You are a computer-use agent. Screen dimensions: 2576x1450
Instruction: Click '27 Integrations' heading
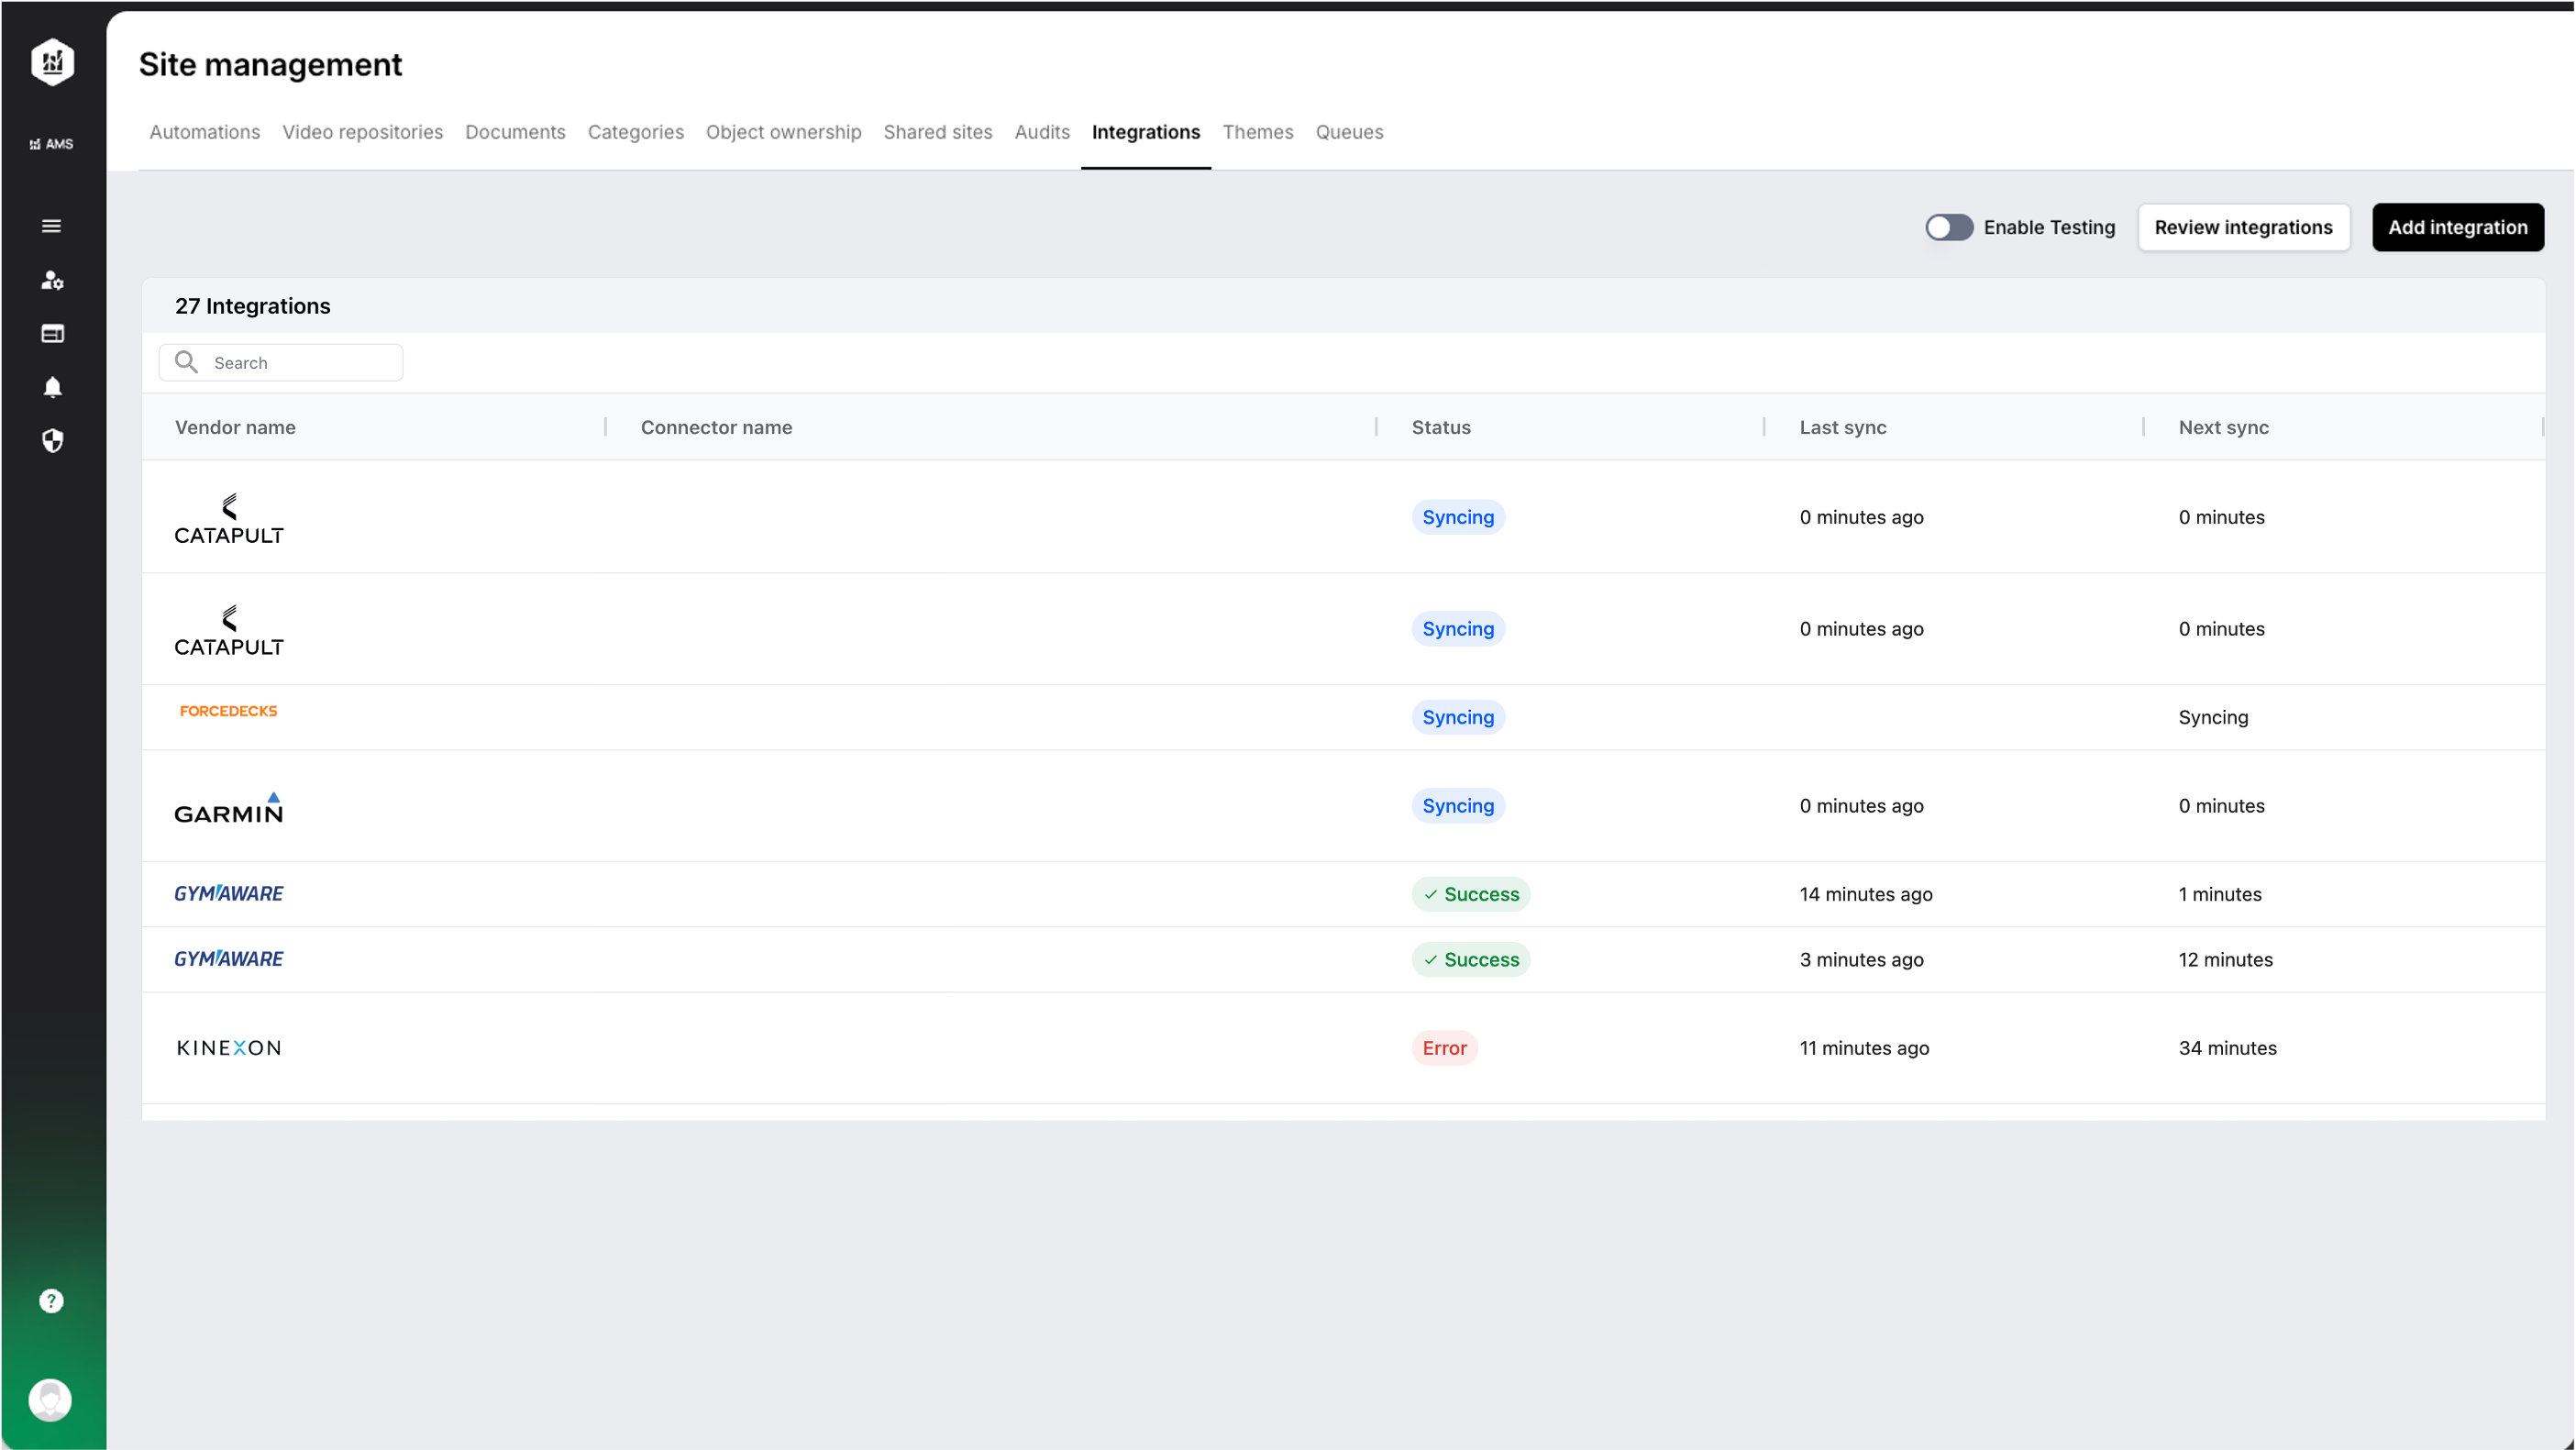coord(252,306)
